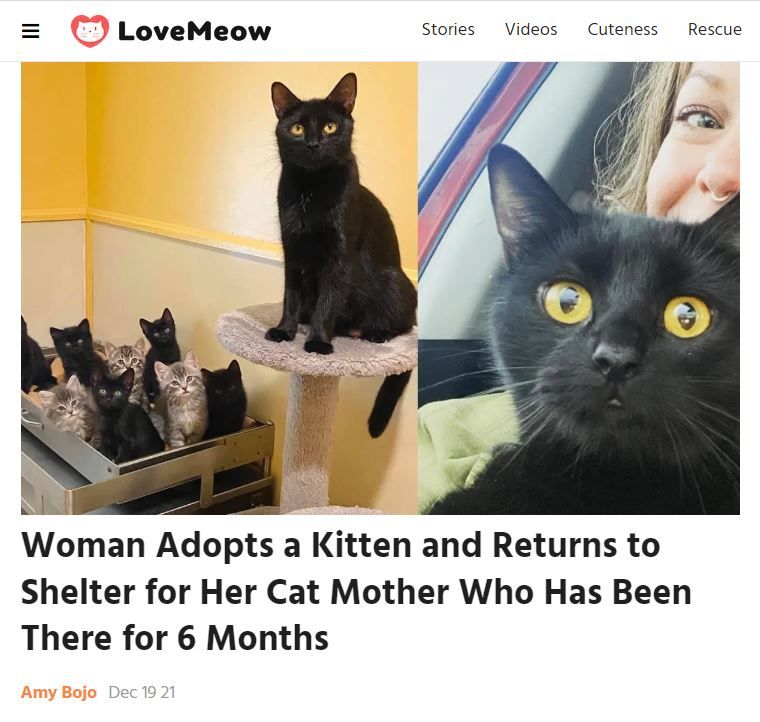Go to the Videos section
Viewport: 760px width, 722px height.
531,29
